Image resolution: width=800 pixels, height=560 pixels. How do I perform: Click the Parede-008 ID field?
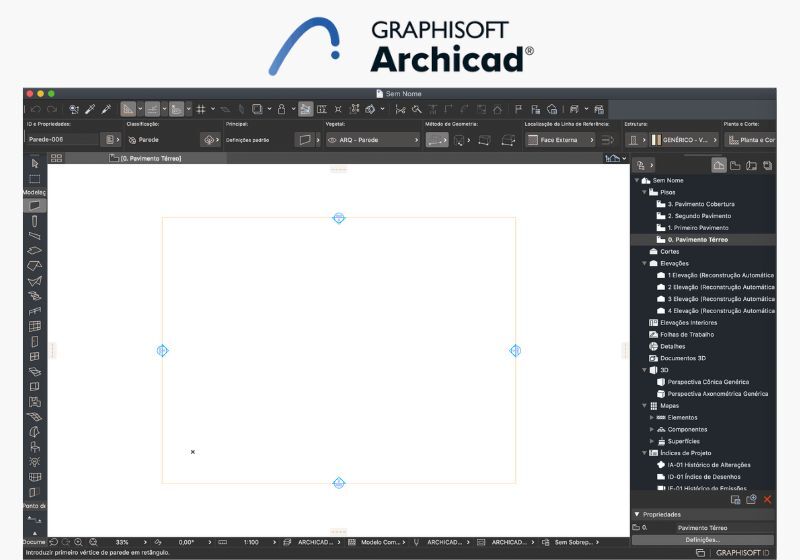[61, 139]
